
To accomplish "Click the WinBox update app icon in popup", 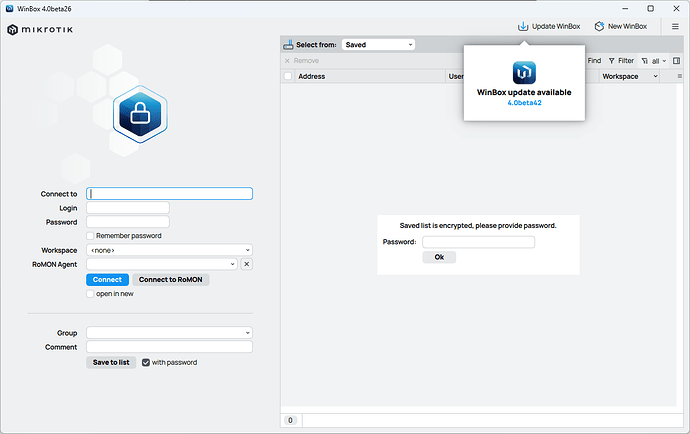I will point(524,73).
